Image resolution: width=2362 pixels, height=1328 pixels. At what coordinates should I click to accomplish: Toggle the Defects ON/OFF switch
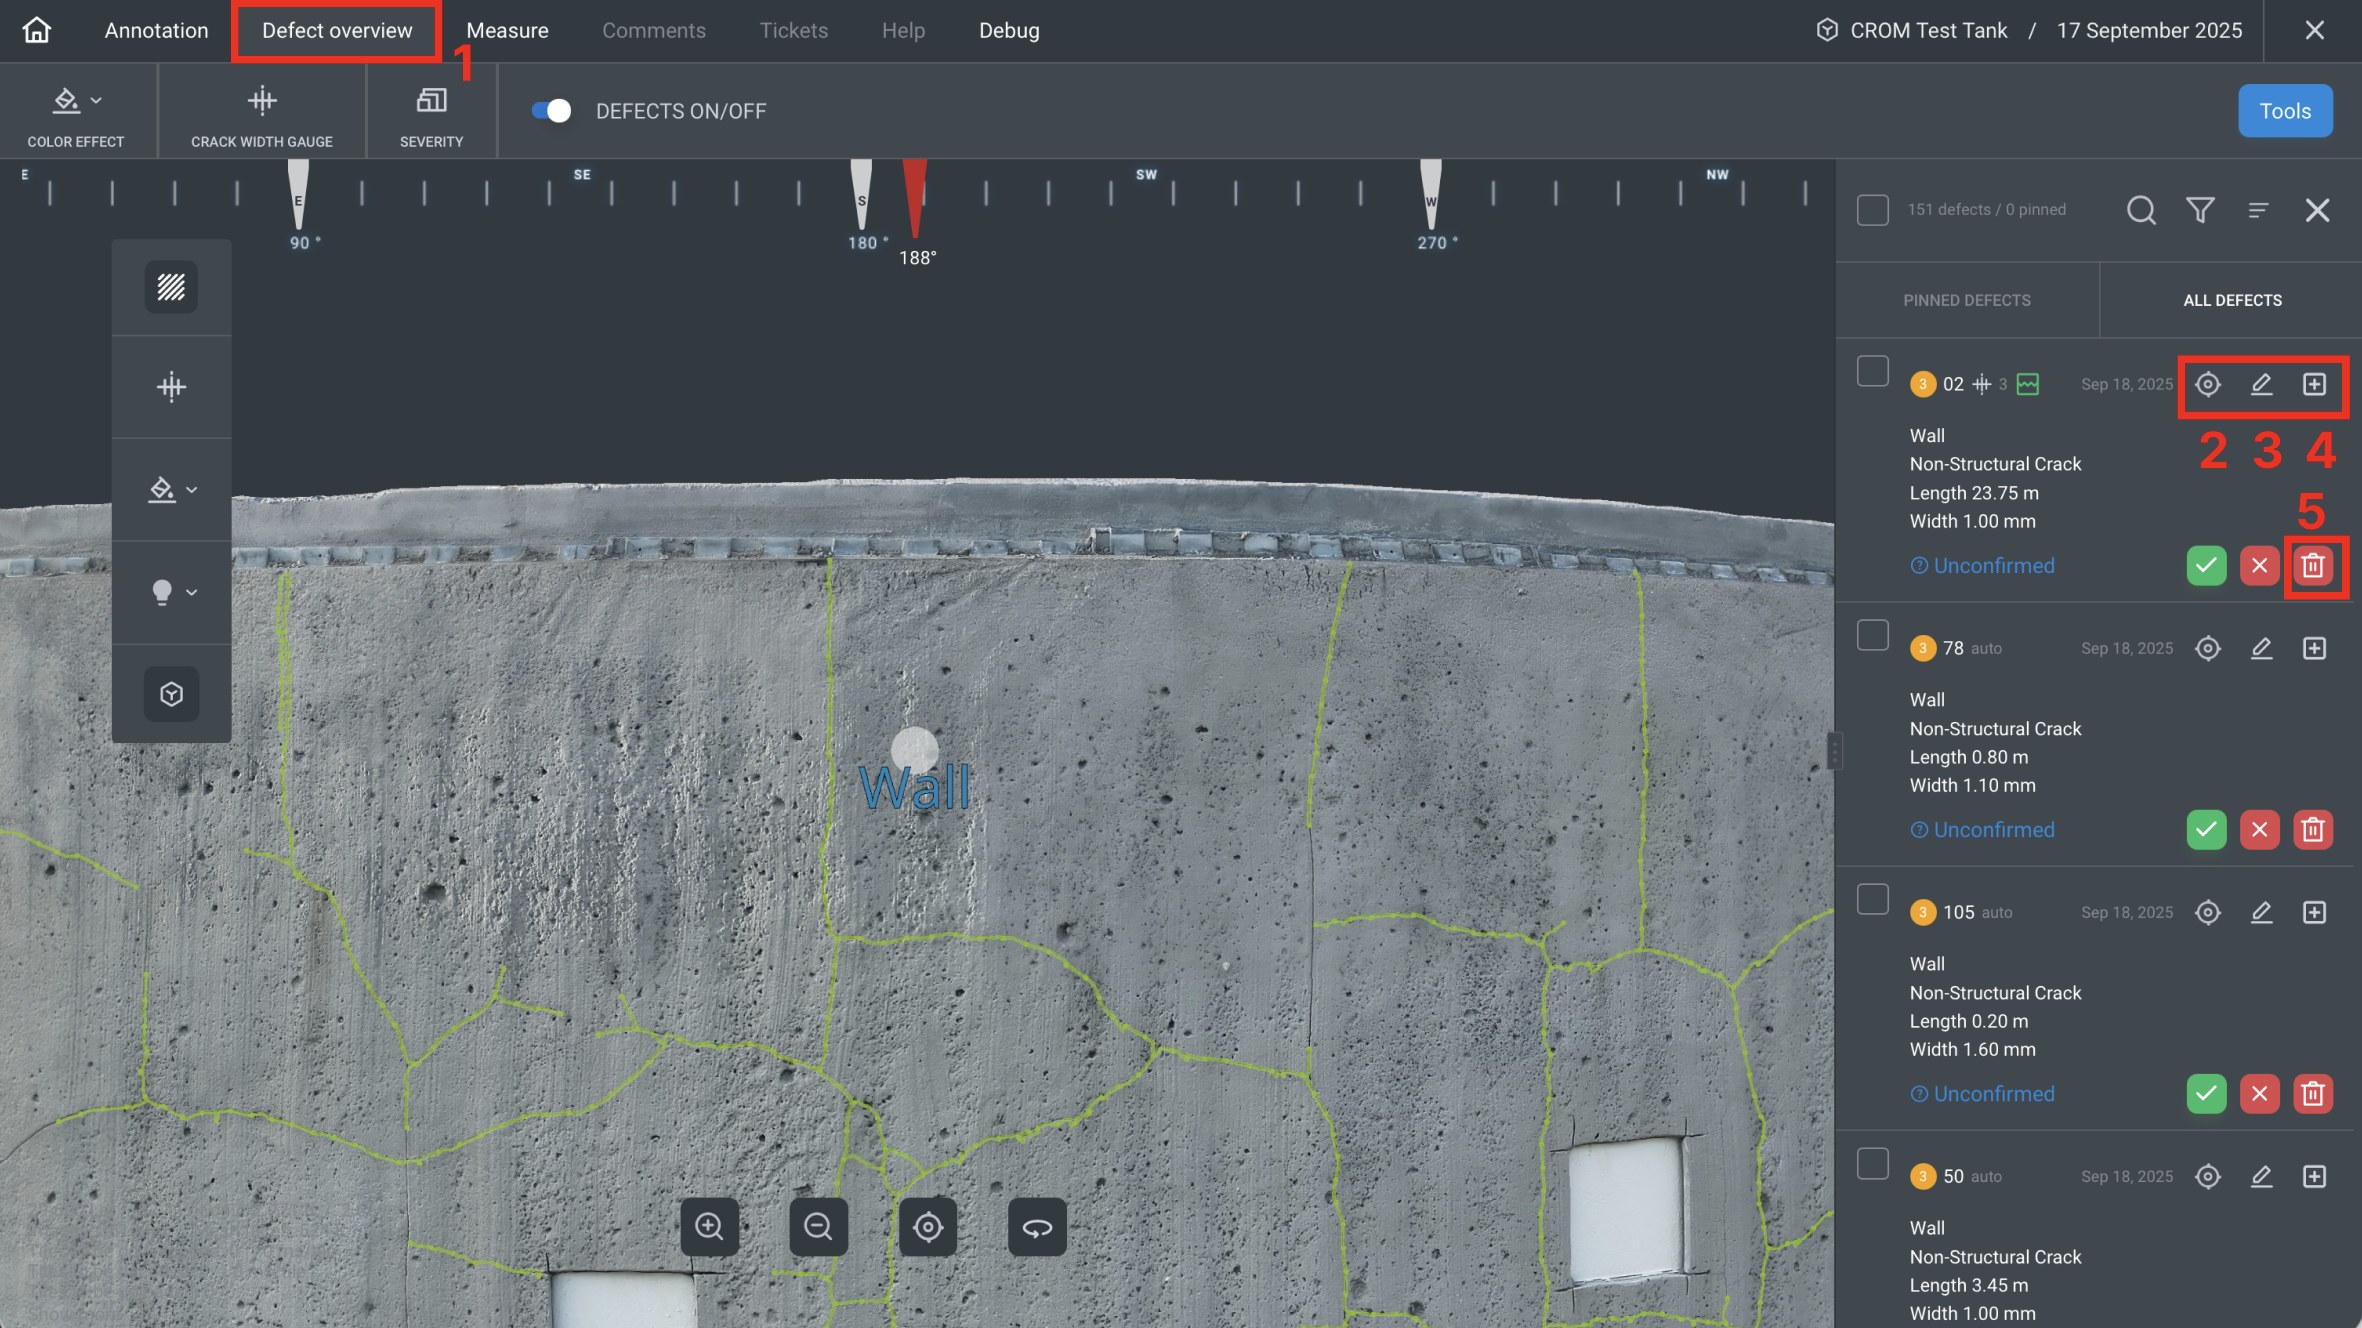point(551,111)
